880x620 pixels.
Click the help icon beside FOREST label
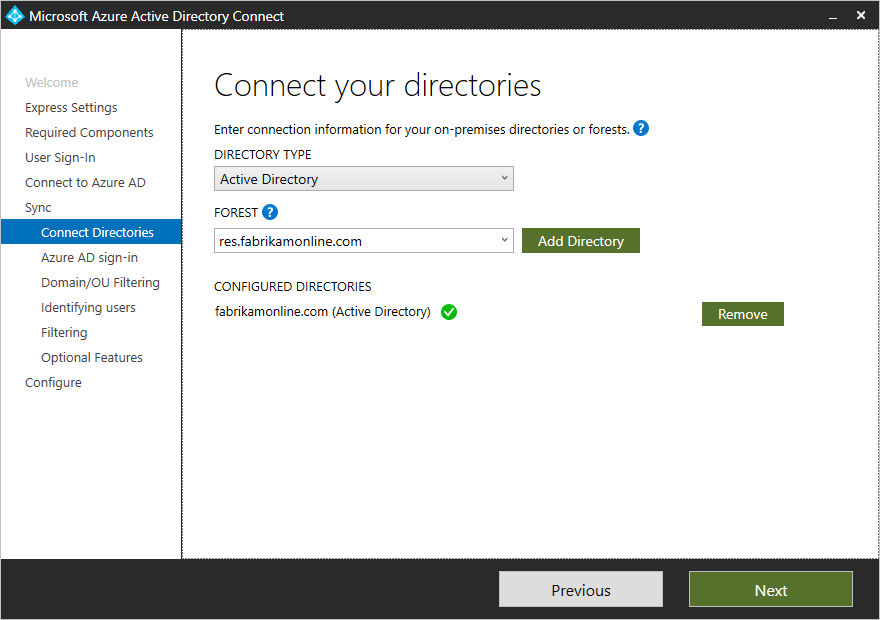270,212
